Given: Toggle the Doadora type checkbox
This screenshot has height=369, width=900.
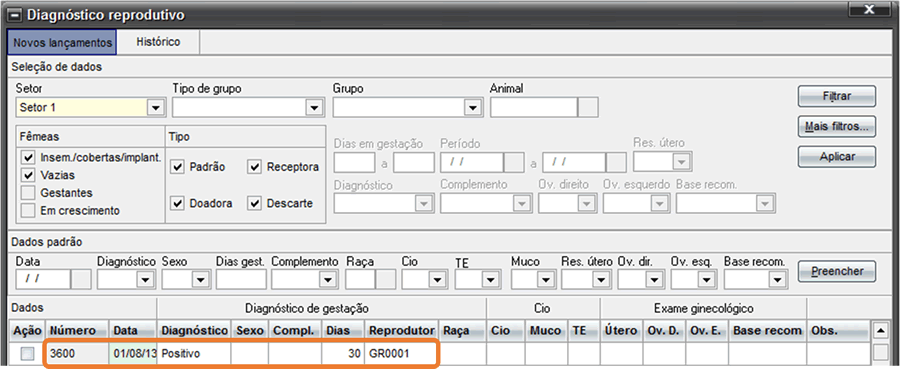Looking at the screenshot, I should (178, 203).
